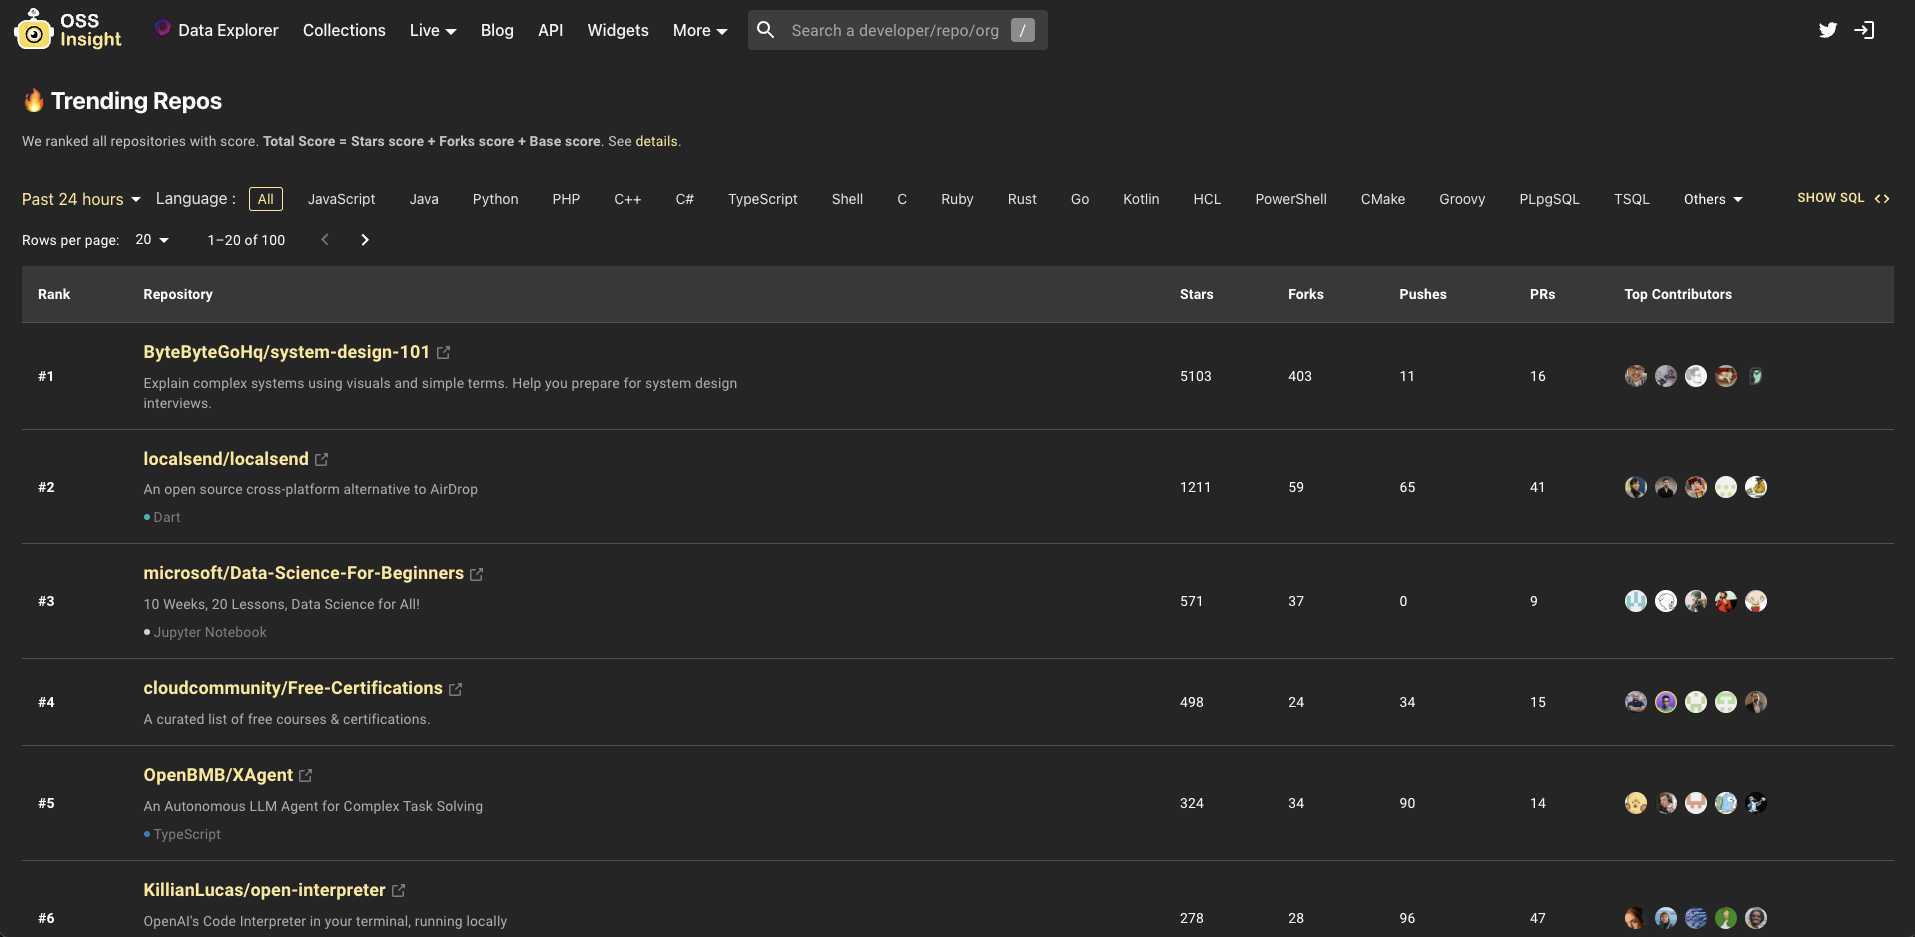Screen dimensions: 1915x937
Task: Click the search magnifier icon
Action: point(766,30)
